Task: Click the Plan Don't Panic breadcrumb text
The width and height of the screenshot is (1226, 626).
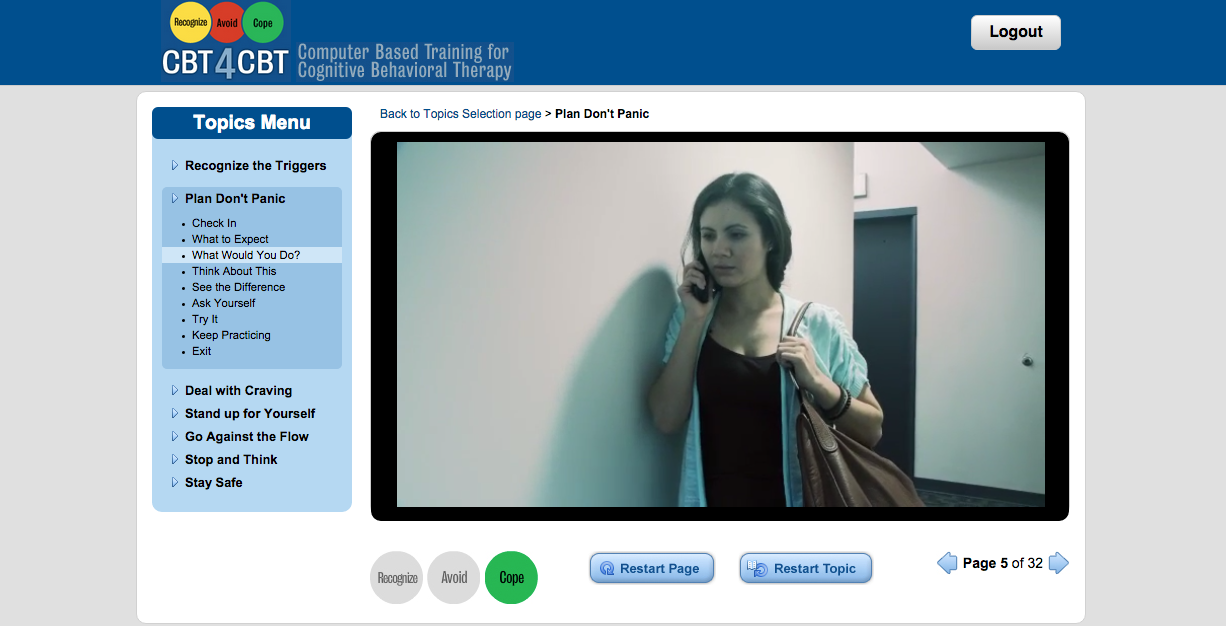Action: (x=602, y=114)
